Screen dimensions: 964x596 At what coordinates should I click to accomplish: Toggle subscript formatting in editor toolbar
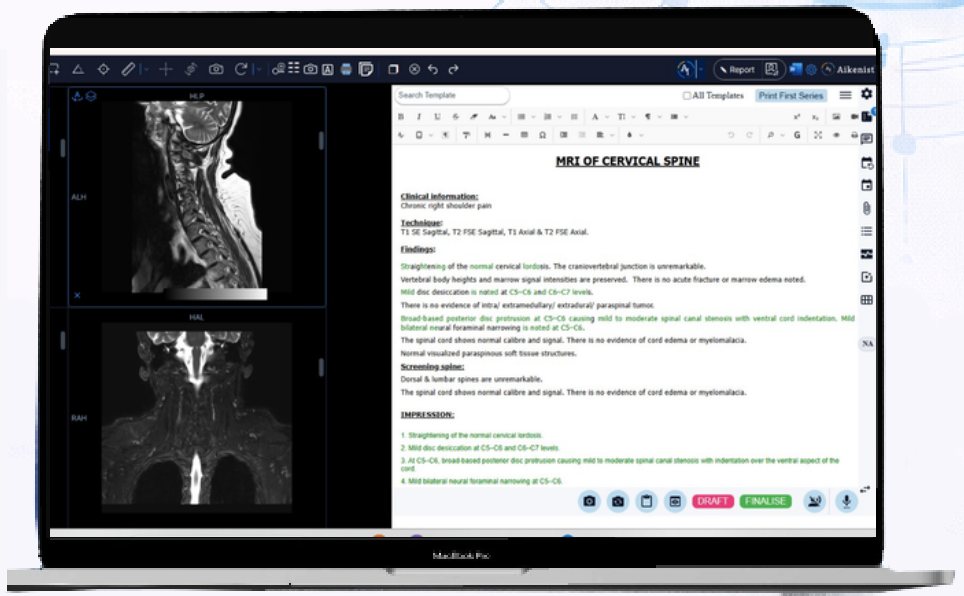[x=815, y=117]
